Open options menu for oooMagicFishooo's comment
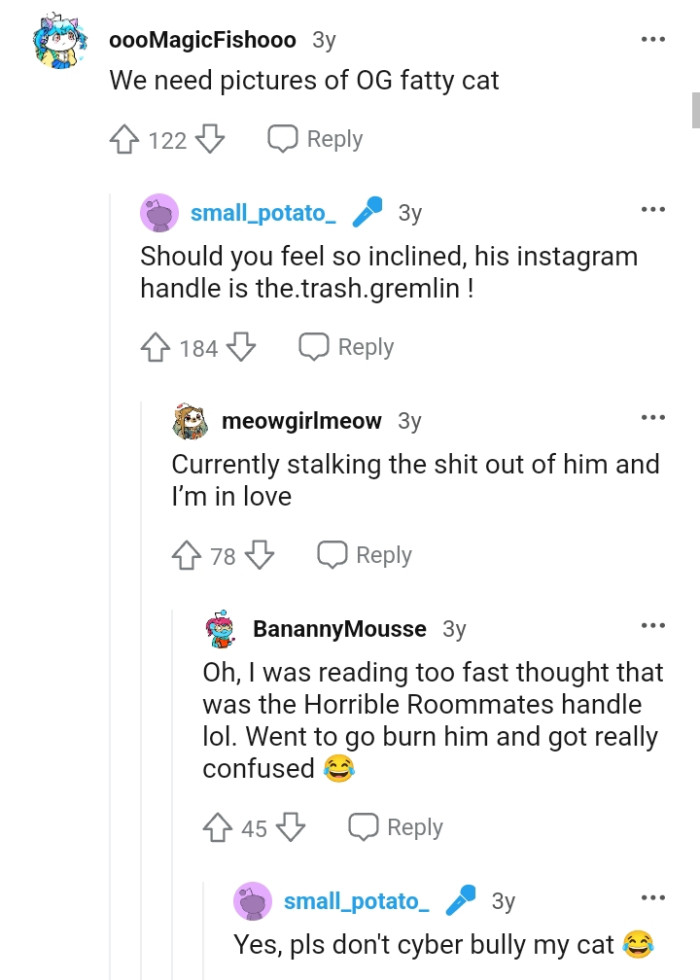700x980 pixels. pos(652,40)
